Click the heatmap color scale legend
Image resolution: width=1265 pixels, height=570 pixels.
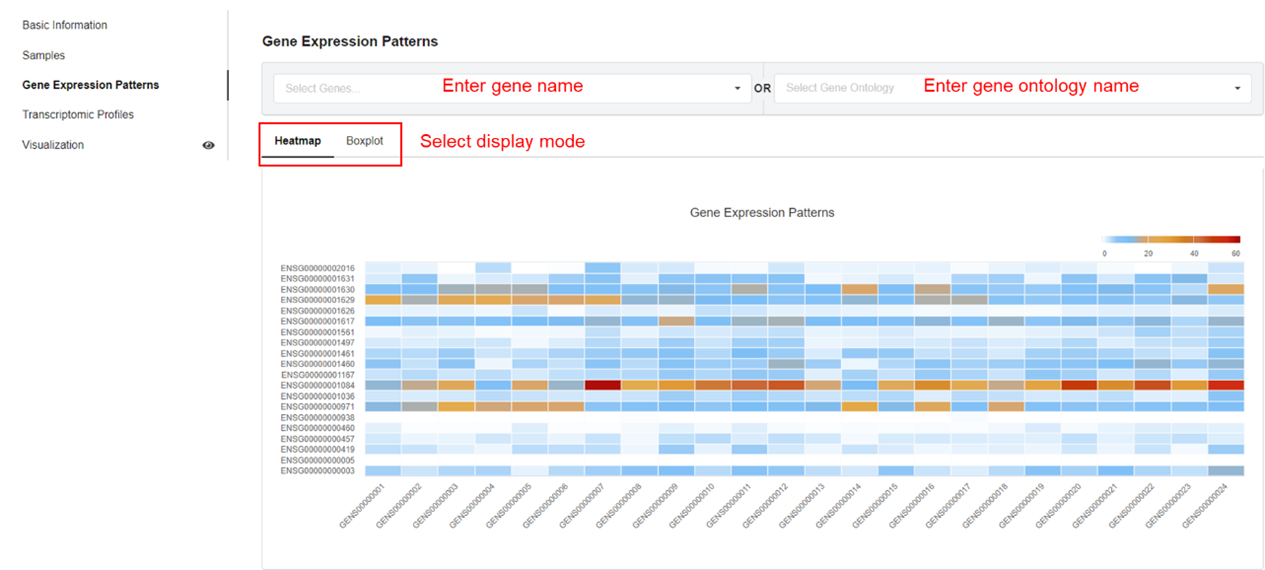1170,240
